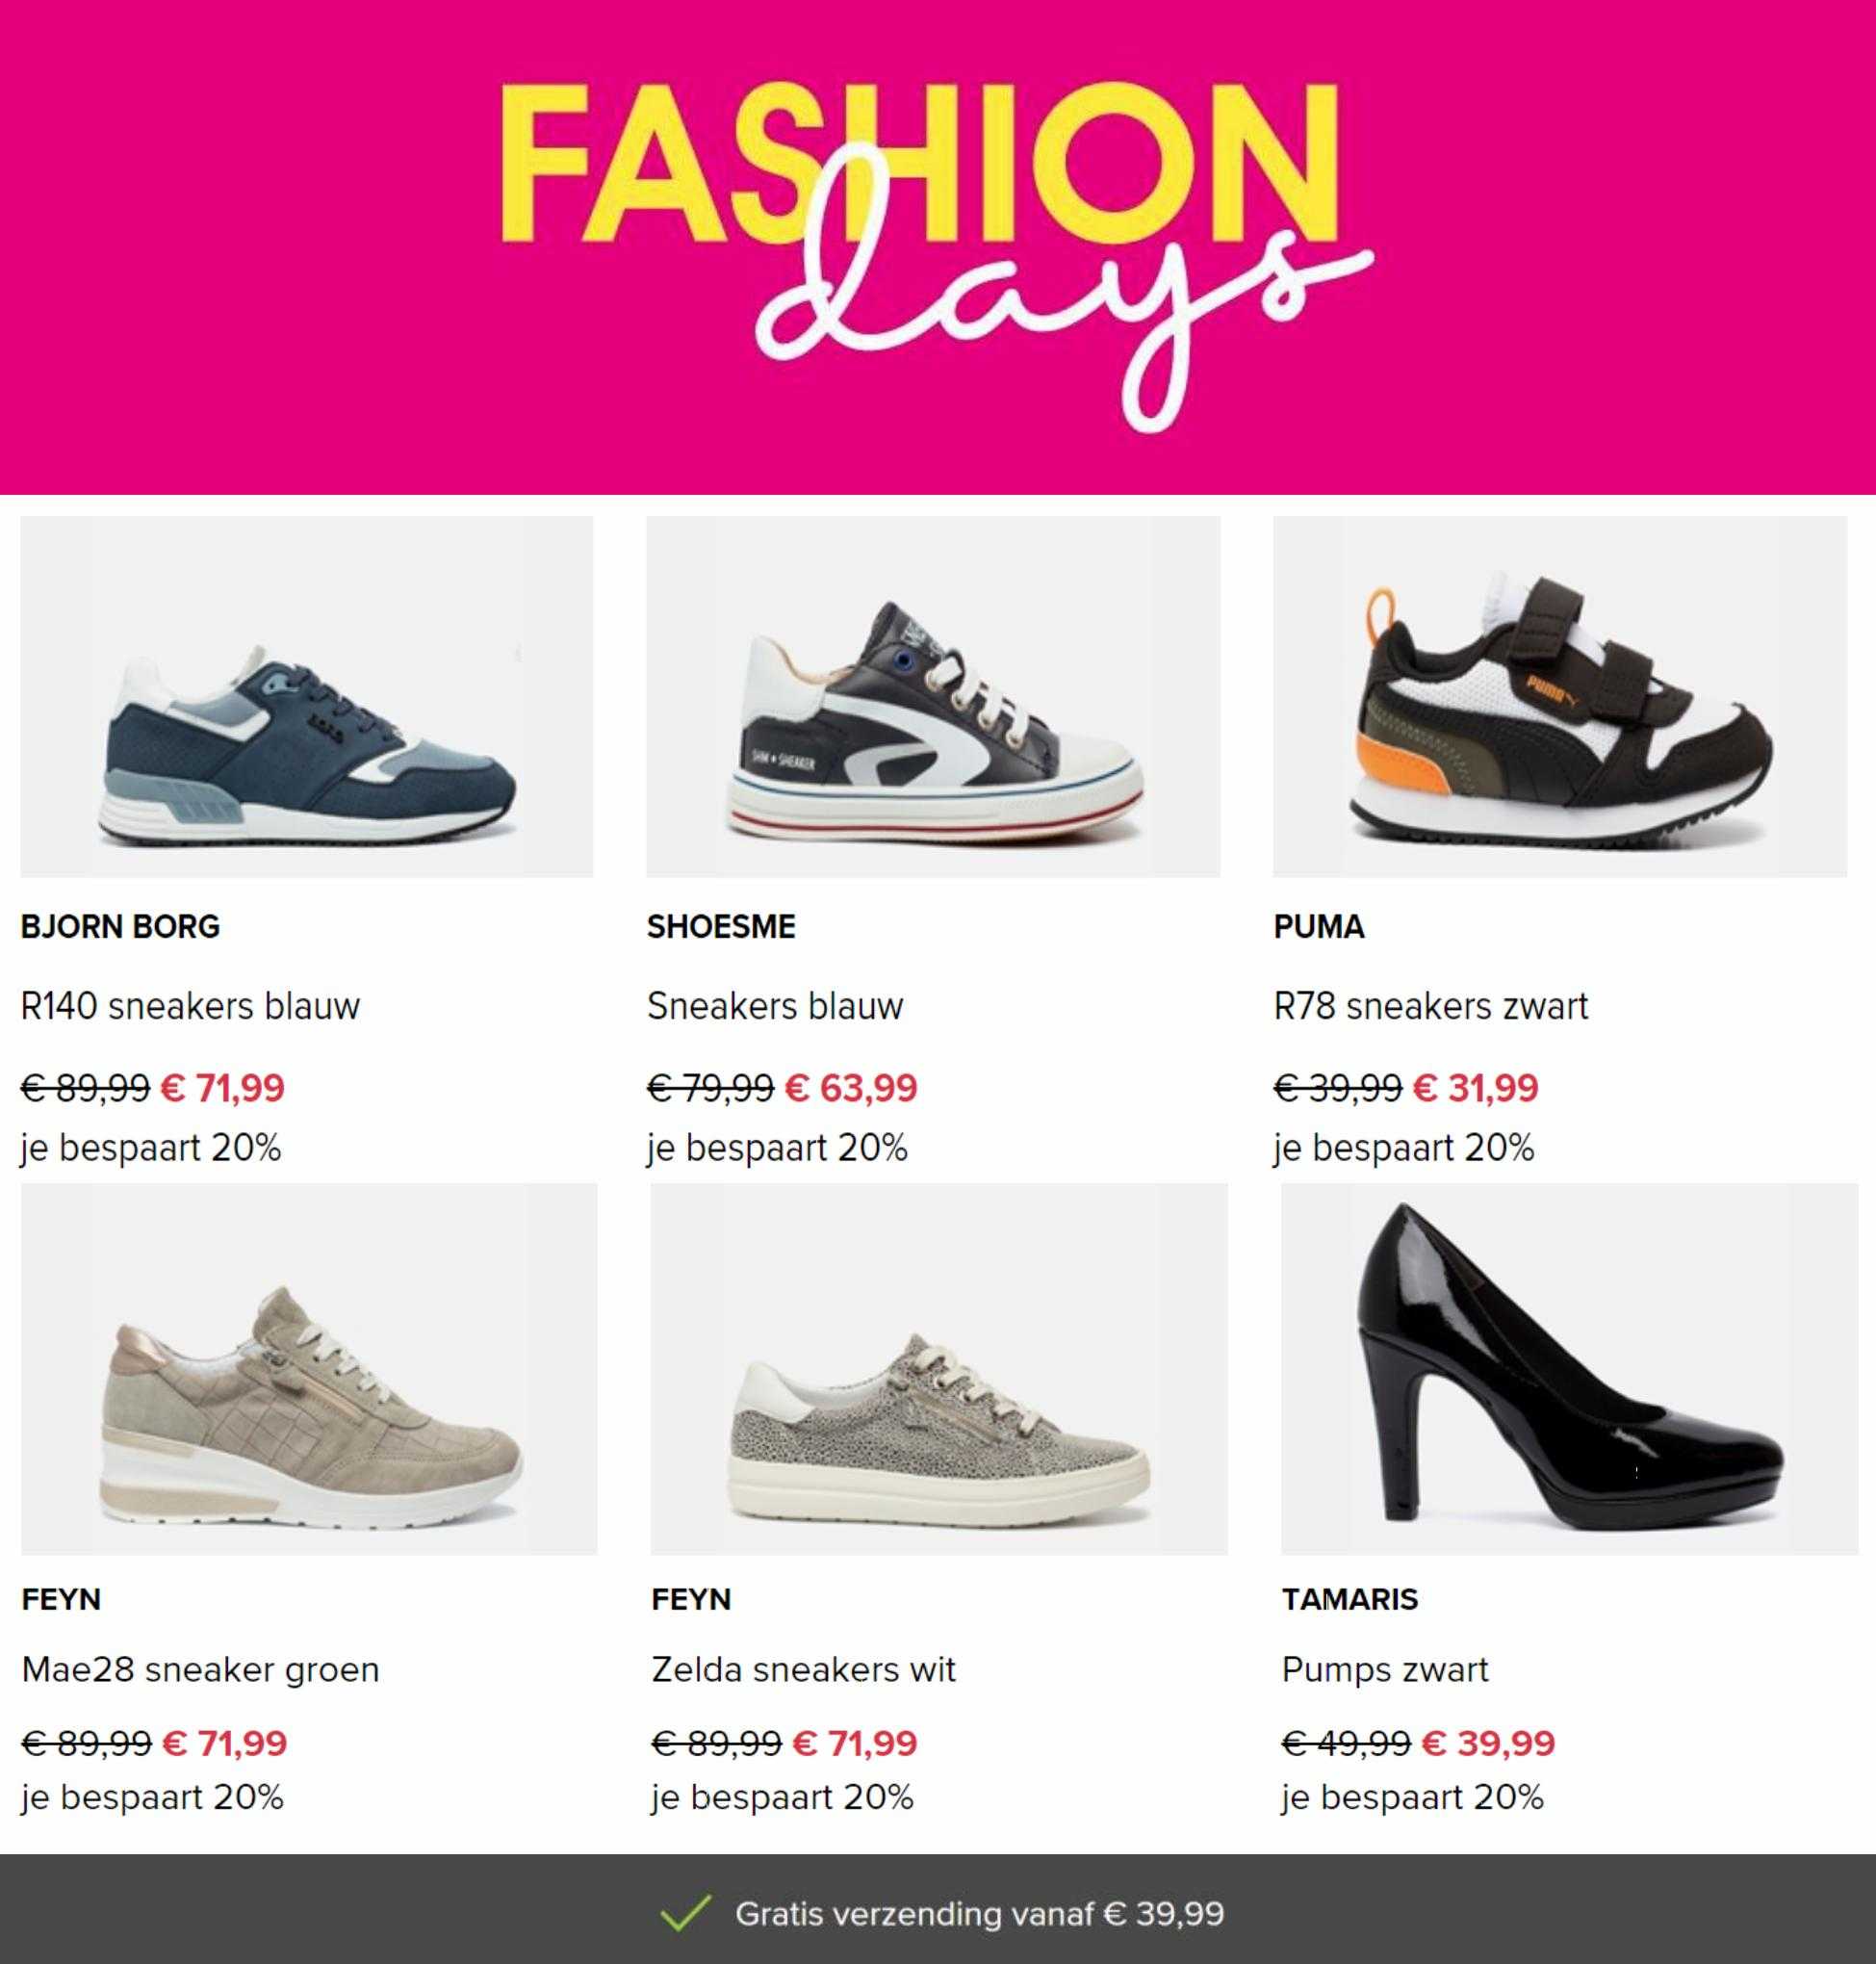Click the green checkmark shipping icon
The height and width of the screenshot is (1964, 1876).
pos(686,1913)
